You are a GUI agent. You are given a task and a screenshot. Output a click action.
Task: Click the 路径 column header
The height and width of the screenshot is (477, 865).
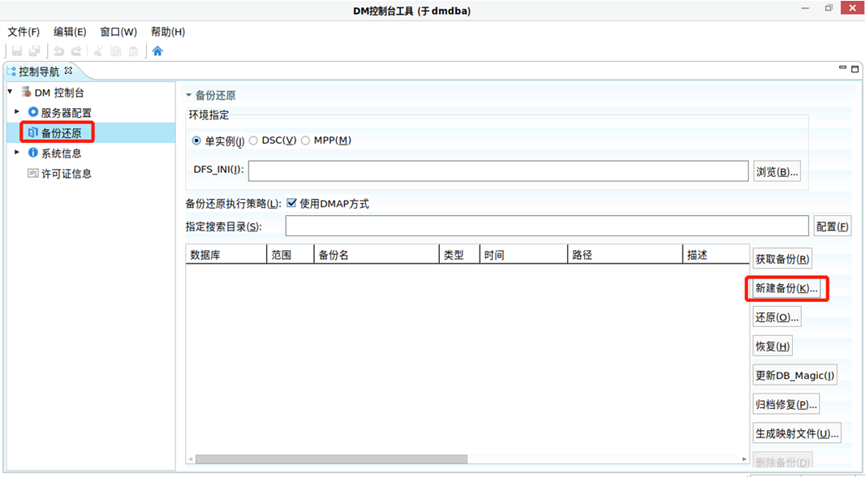[x=625, y=255]
